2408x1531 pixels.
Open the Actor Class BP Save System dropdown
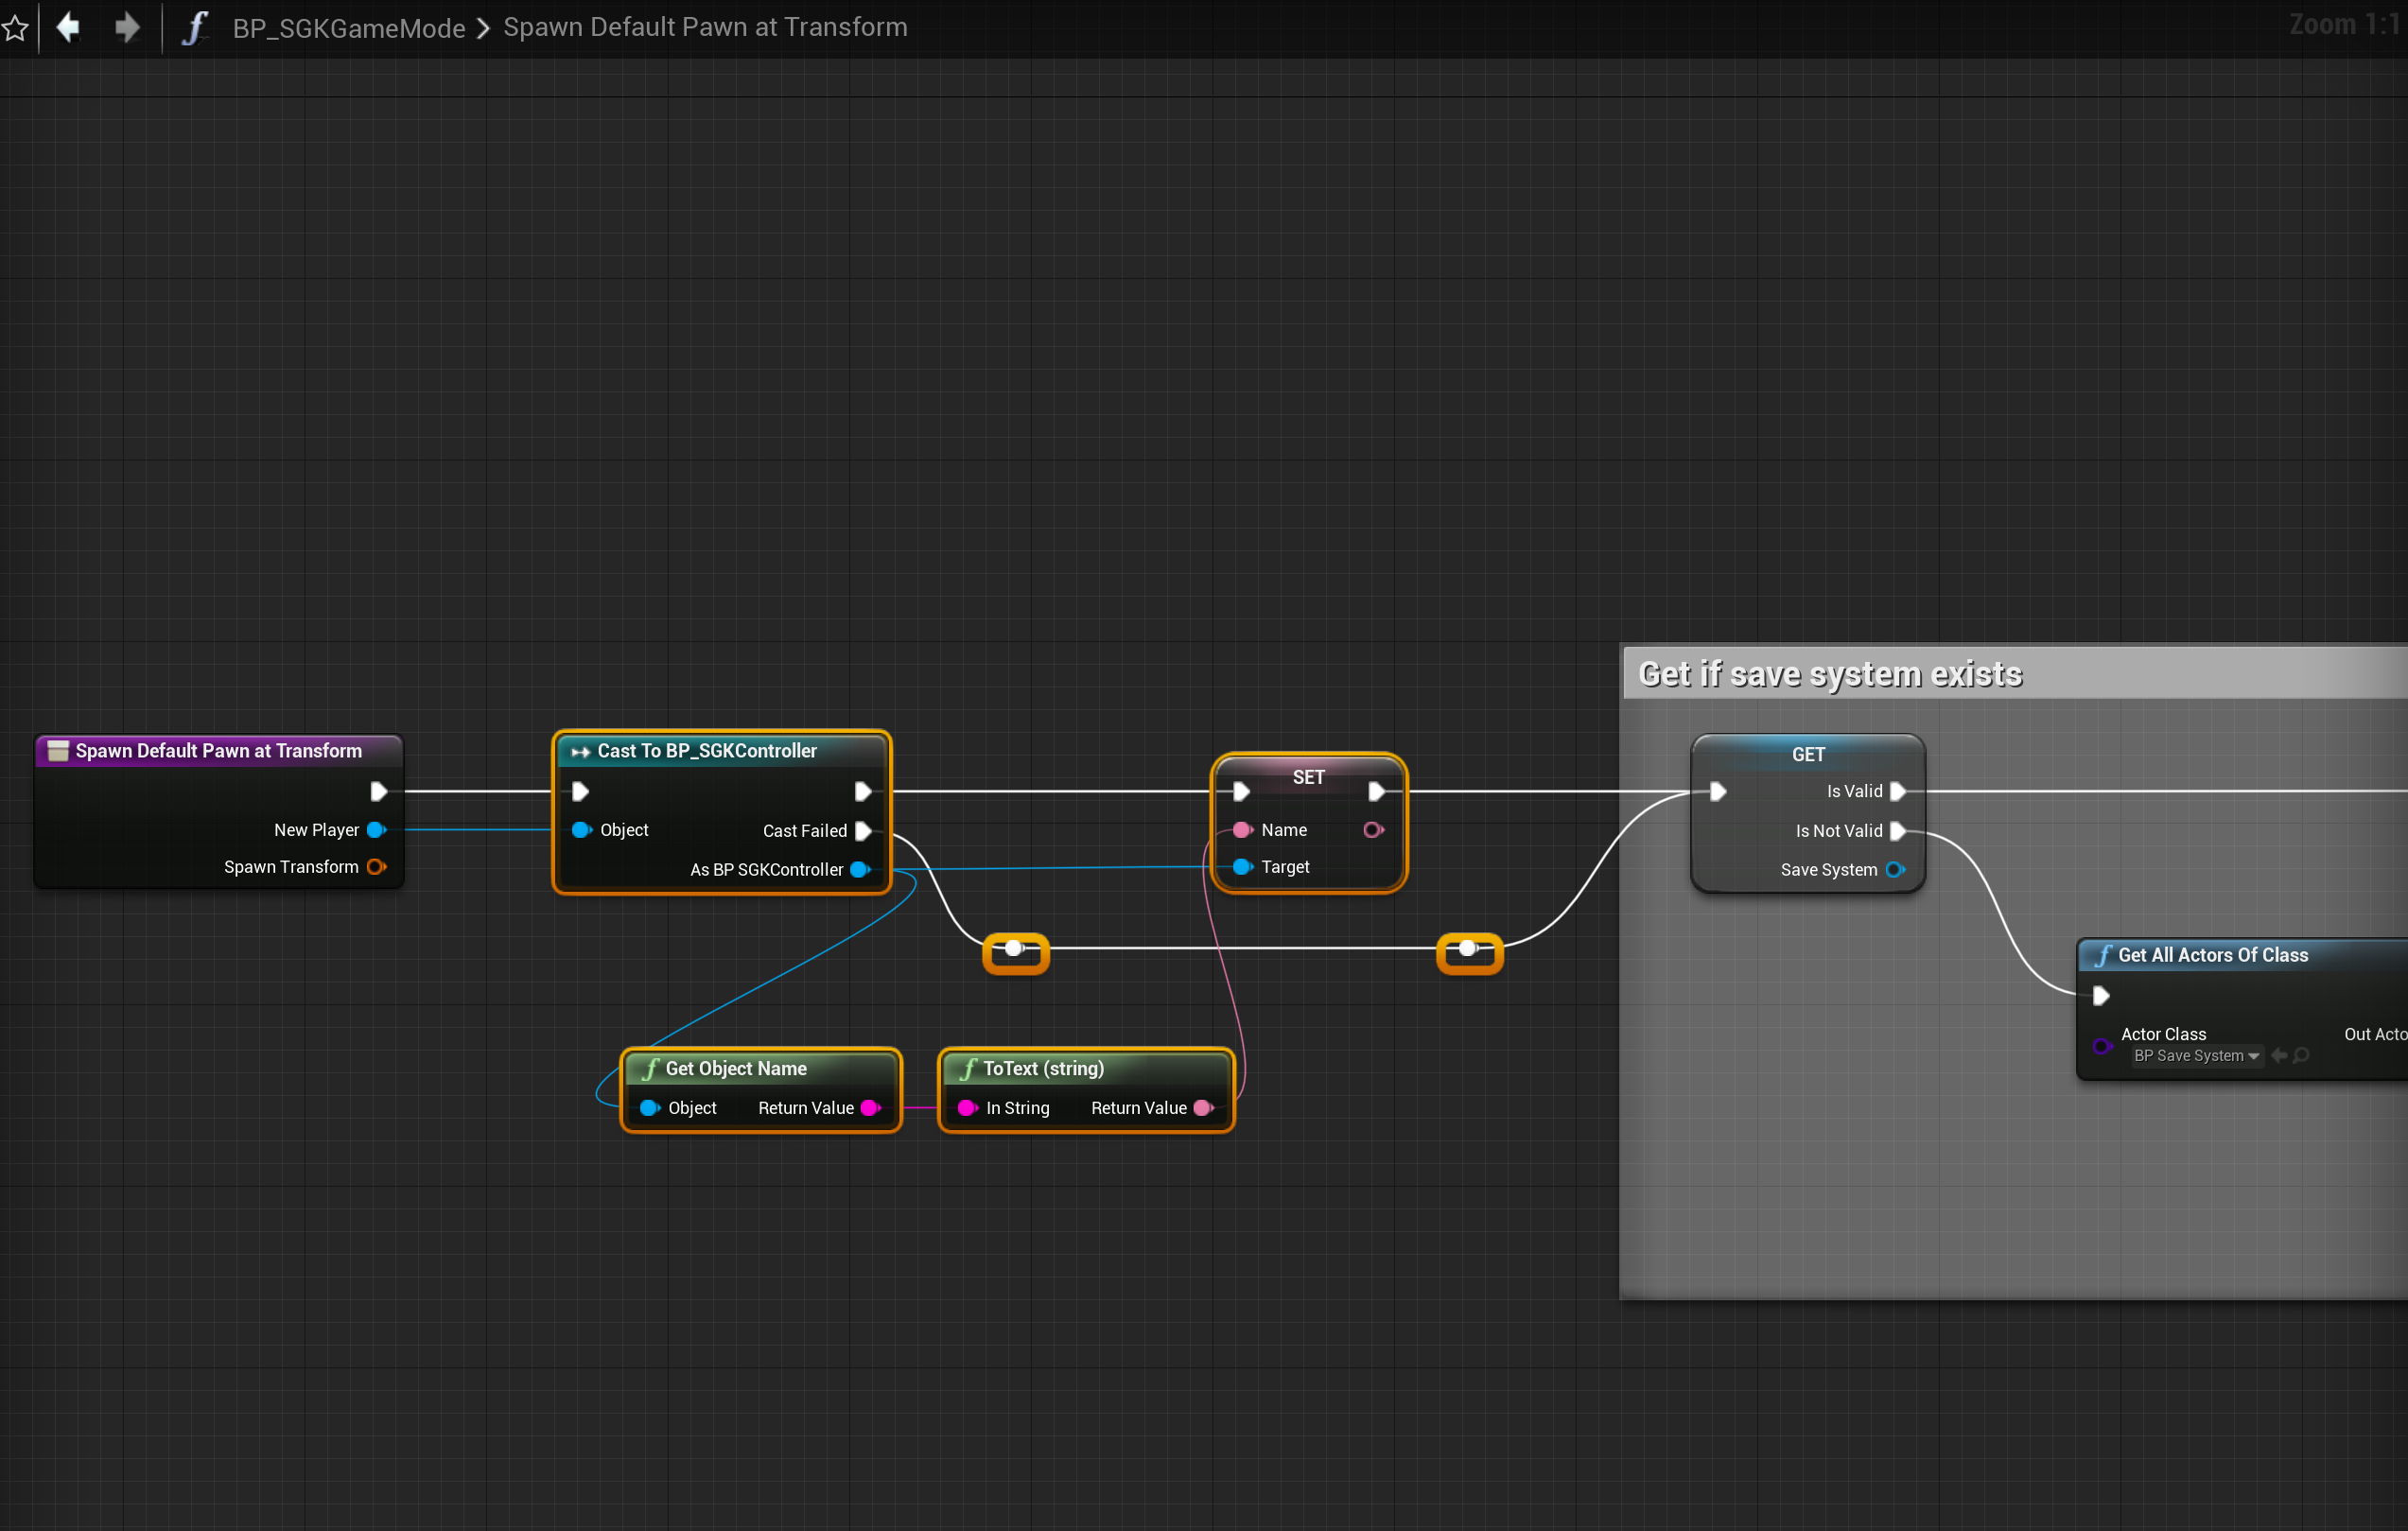(x=2196, y=1055)
